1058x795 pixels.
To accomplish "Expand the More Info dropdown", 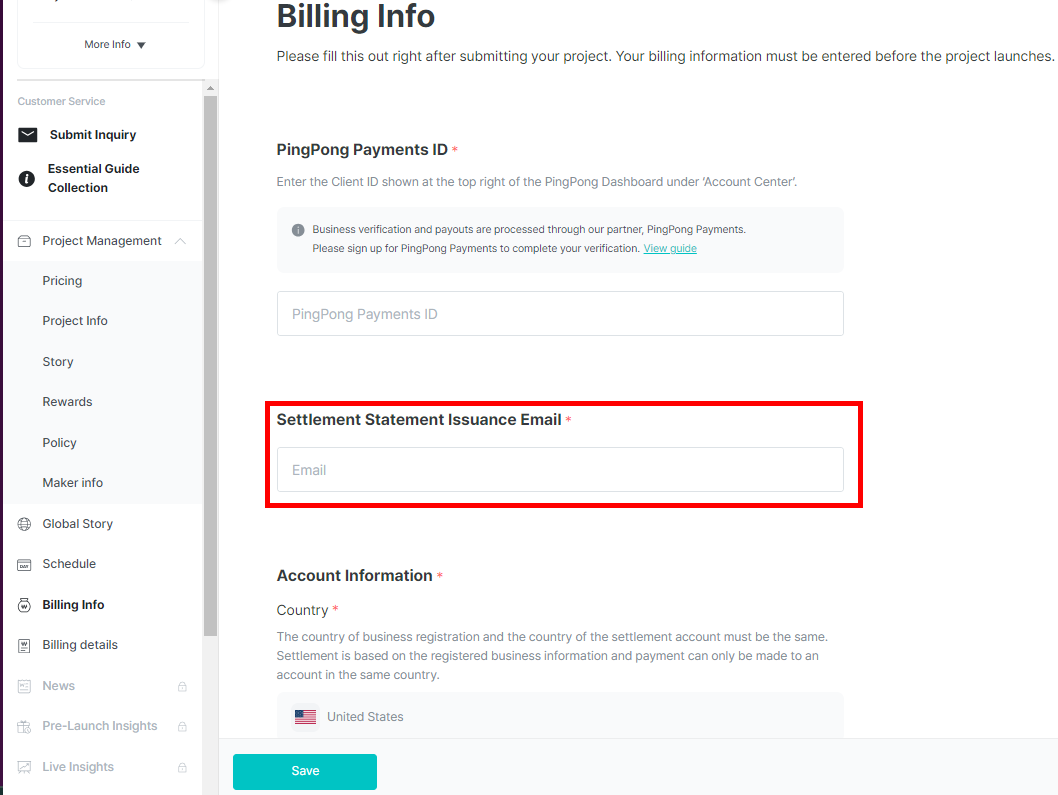I will (115, 45).
